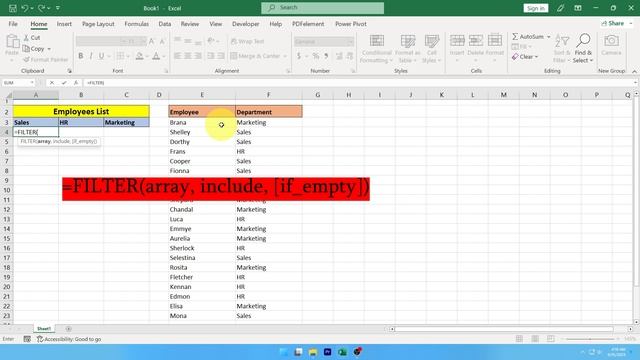Click the Align Left icon
640x360 pixels.
coord(178,56)
